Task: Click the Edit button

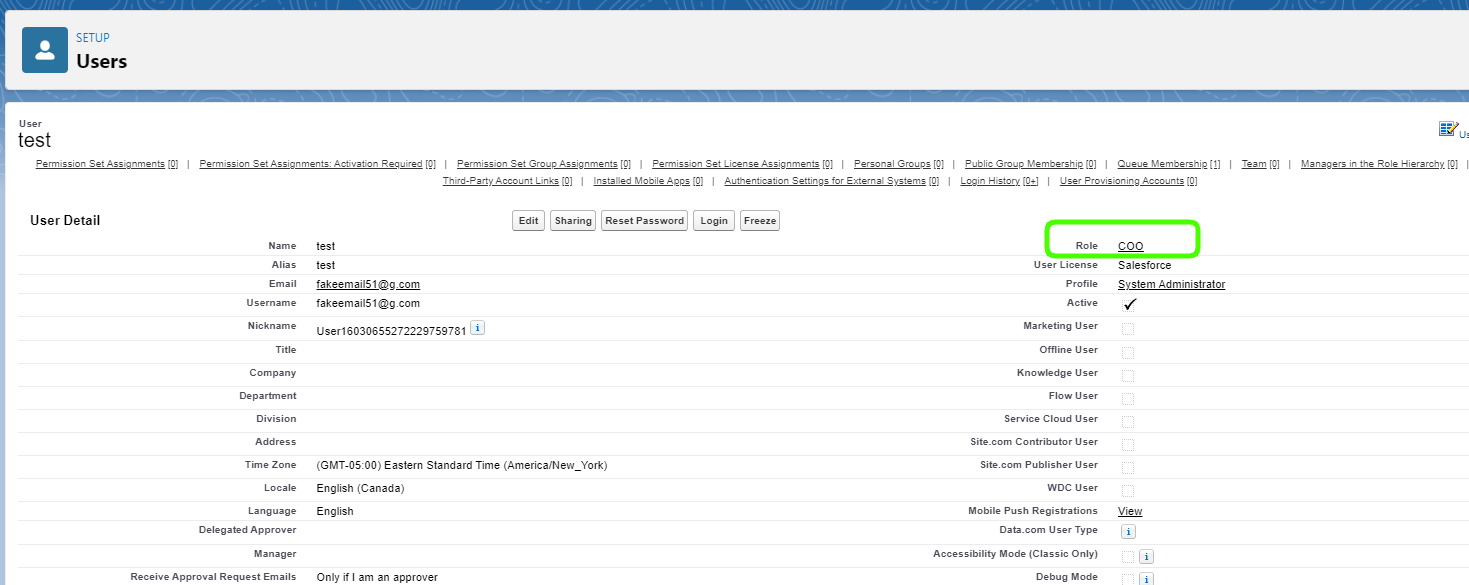Action: coord(529,221)
